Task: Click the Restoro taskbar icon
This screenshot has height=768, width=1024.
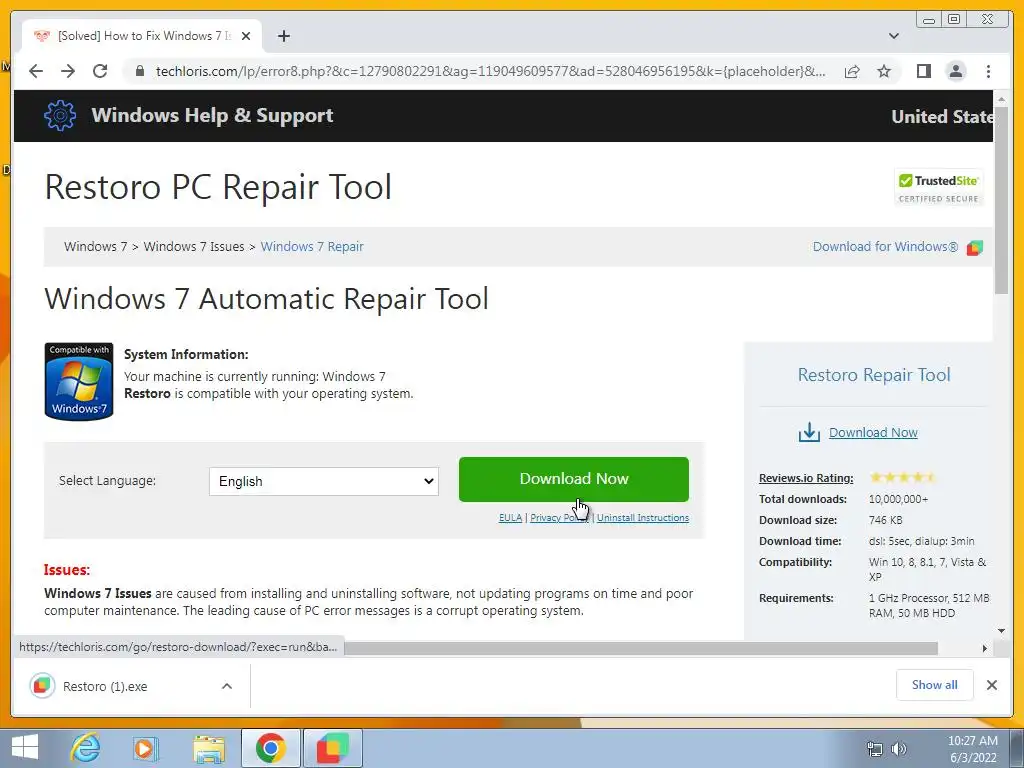Action: pos(332,748)
